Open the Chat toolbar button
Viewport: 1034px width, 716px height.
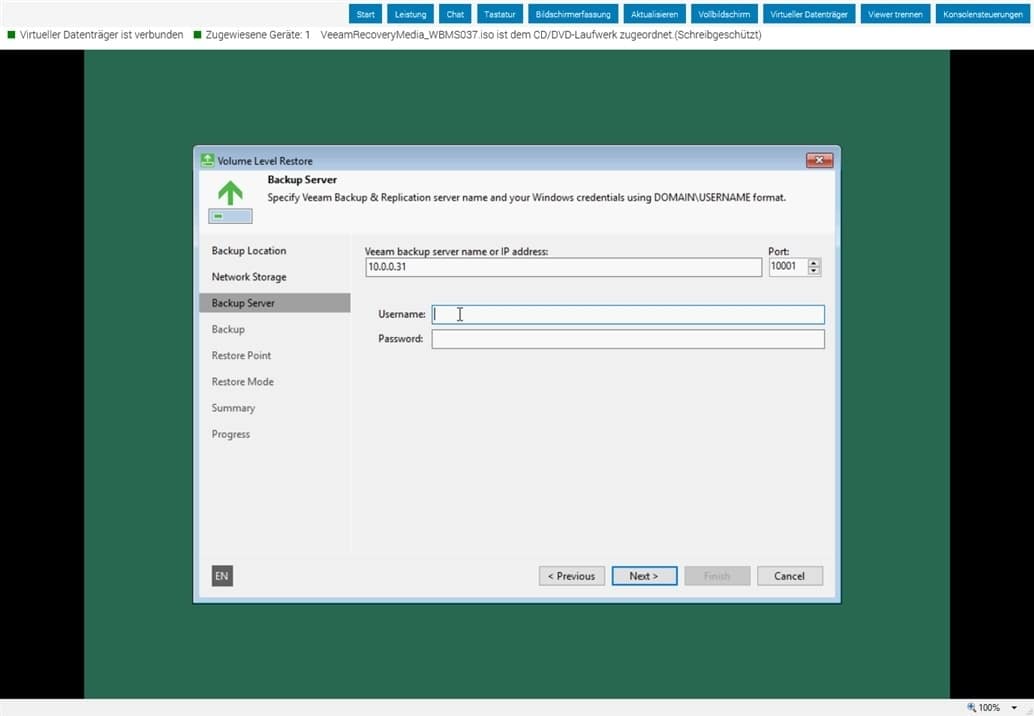point(455,14)
